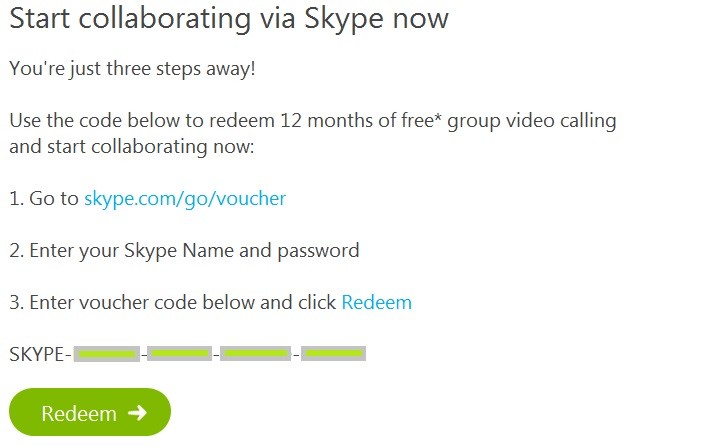The image size is (704, 447).
Task: Select the third redacted voucher code block
Action: (x=255, y=353)
